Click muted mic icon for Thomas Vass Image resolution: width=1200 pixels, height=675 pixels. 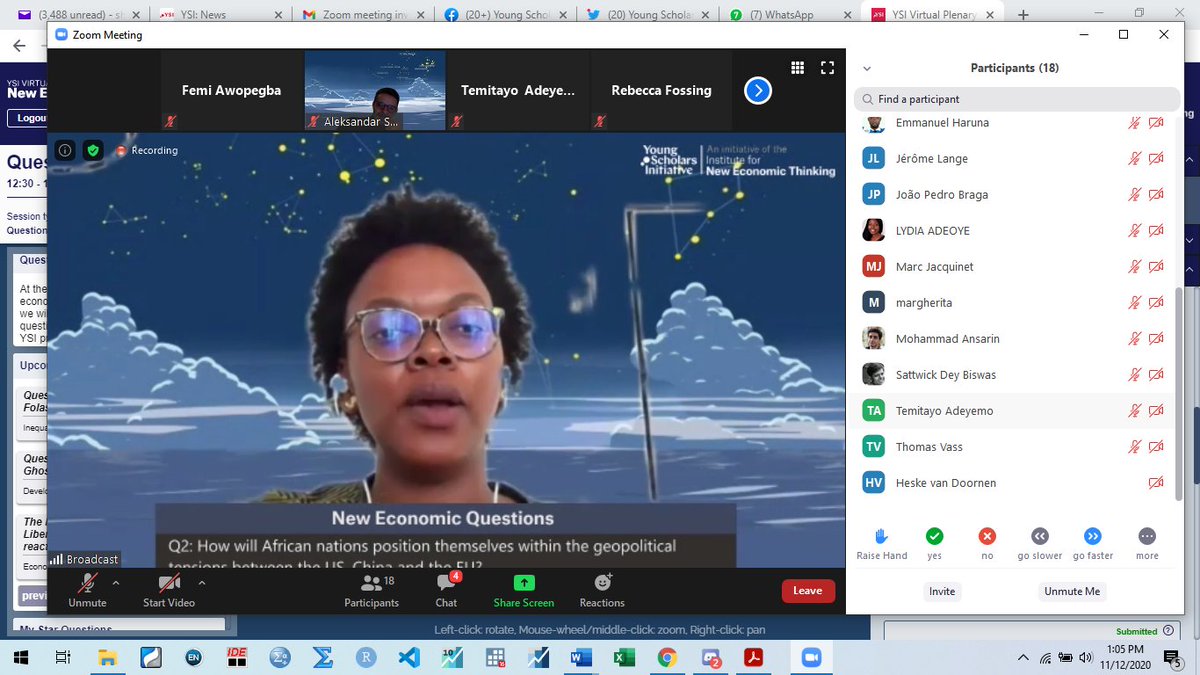pos(1135,447)
